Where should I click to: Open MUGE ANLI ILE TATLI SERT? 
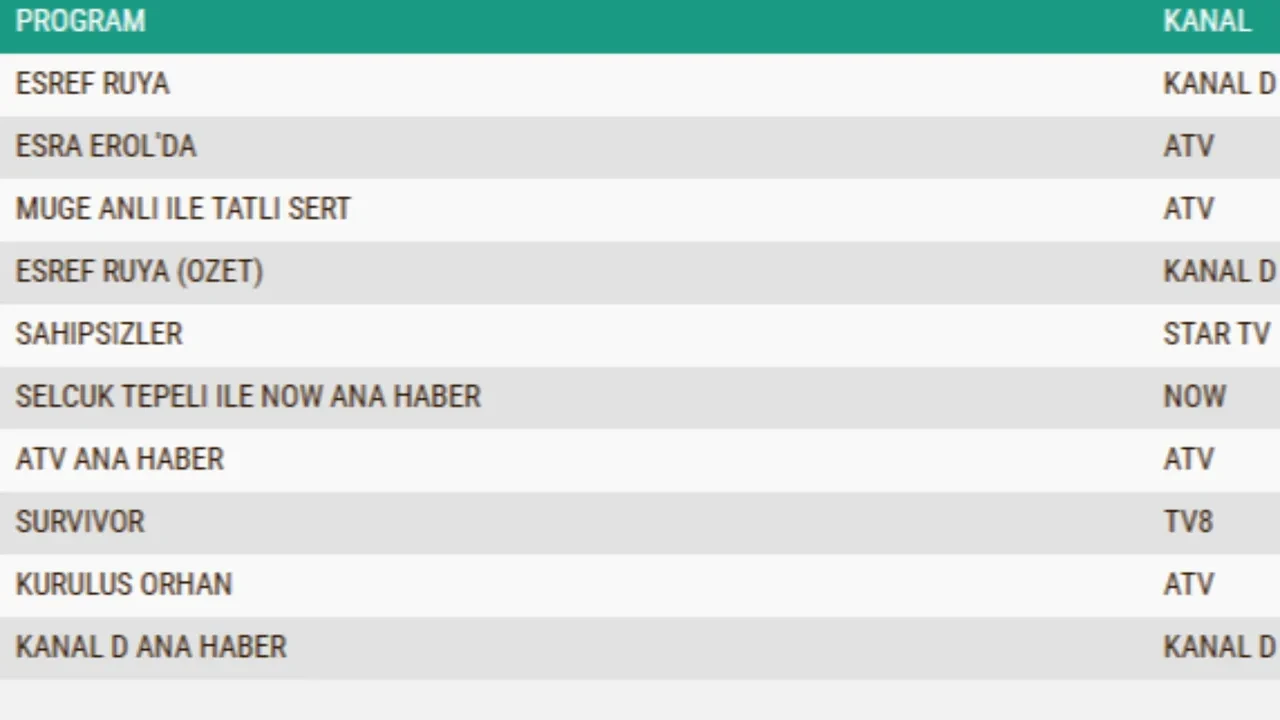pos(183,209)
